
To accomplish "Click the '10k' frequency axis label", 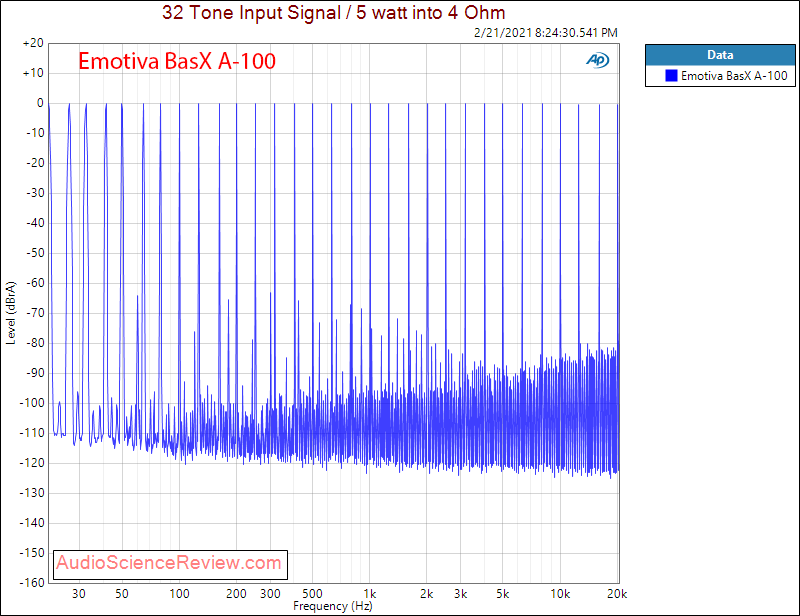I will tap(560, 594).
